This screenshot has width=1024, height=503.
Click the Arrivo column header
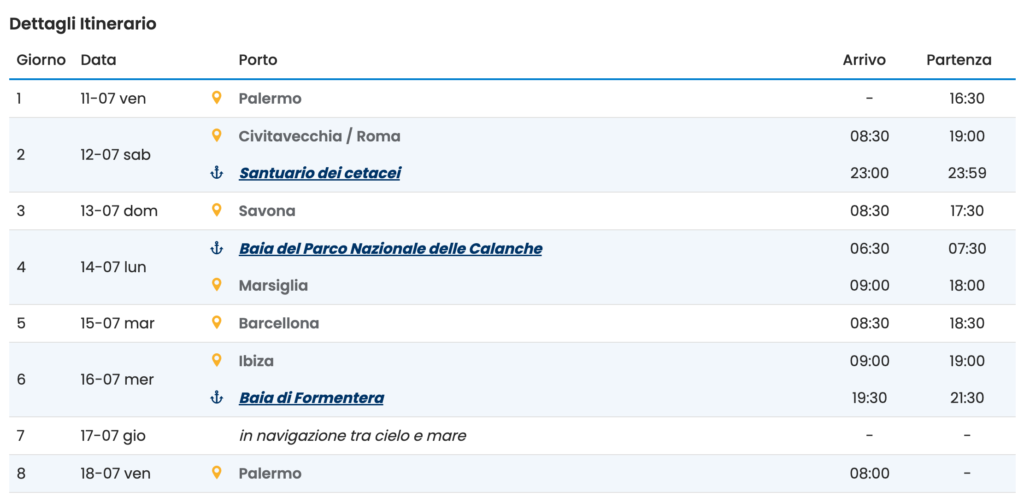pyautogui.click(x=864, y=60)
